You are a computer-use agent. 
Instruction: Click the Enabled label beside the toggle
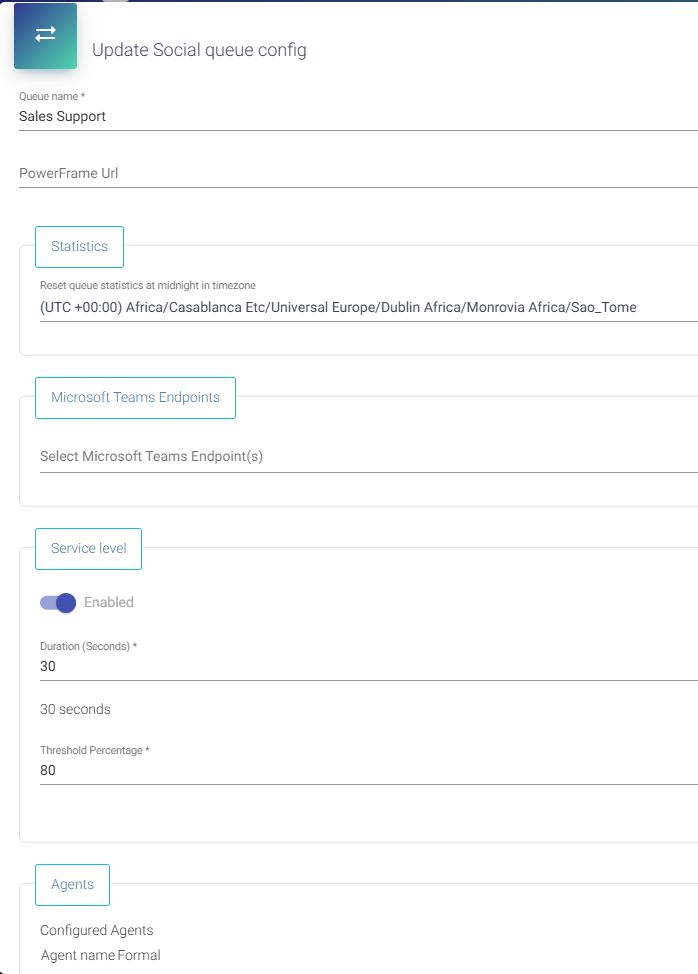pos(108,603)
